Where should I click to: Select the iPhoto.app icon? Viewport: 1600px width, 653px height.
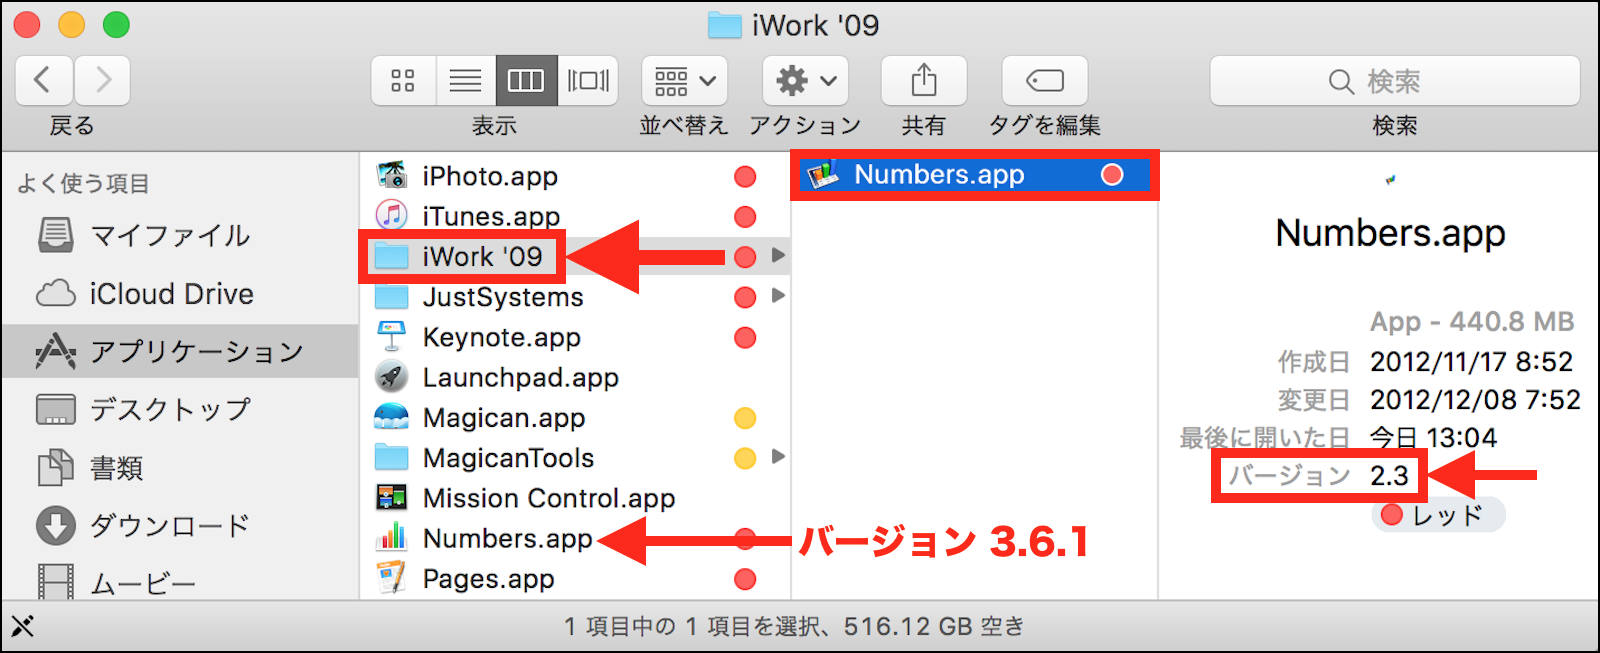[391, 175]
